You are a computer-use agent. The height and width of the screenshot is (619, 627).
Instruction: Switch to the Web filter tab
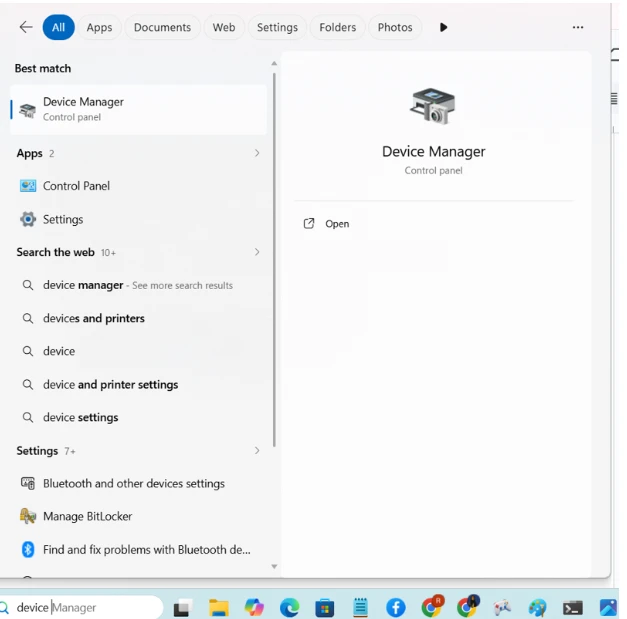coord(224,27)
